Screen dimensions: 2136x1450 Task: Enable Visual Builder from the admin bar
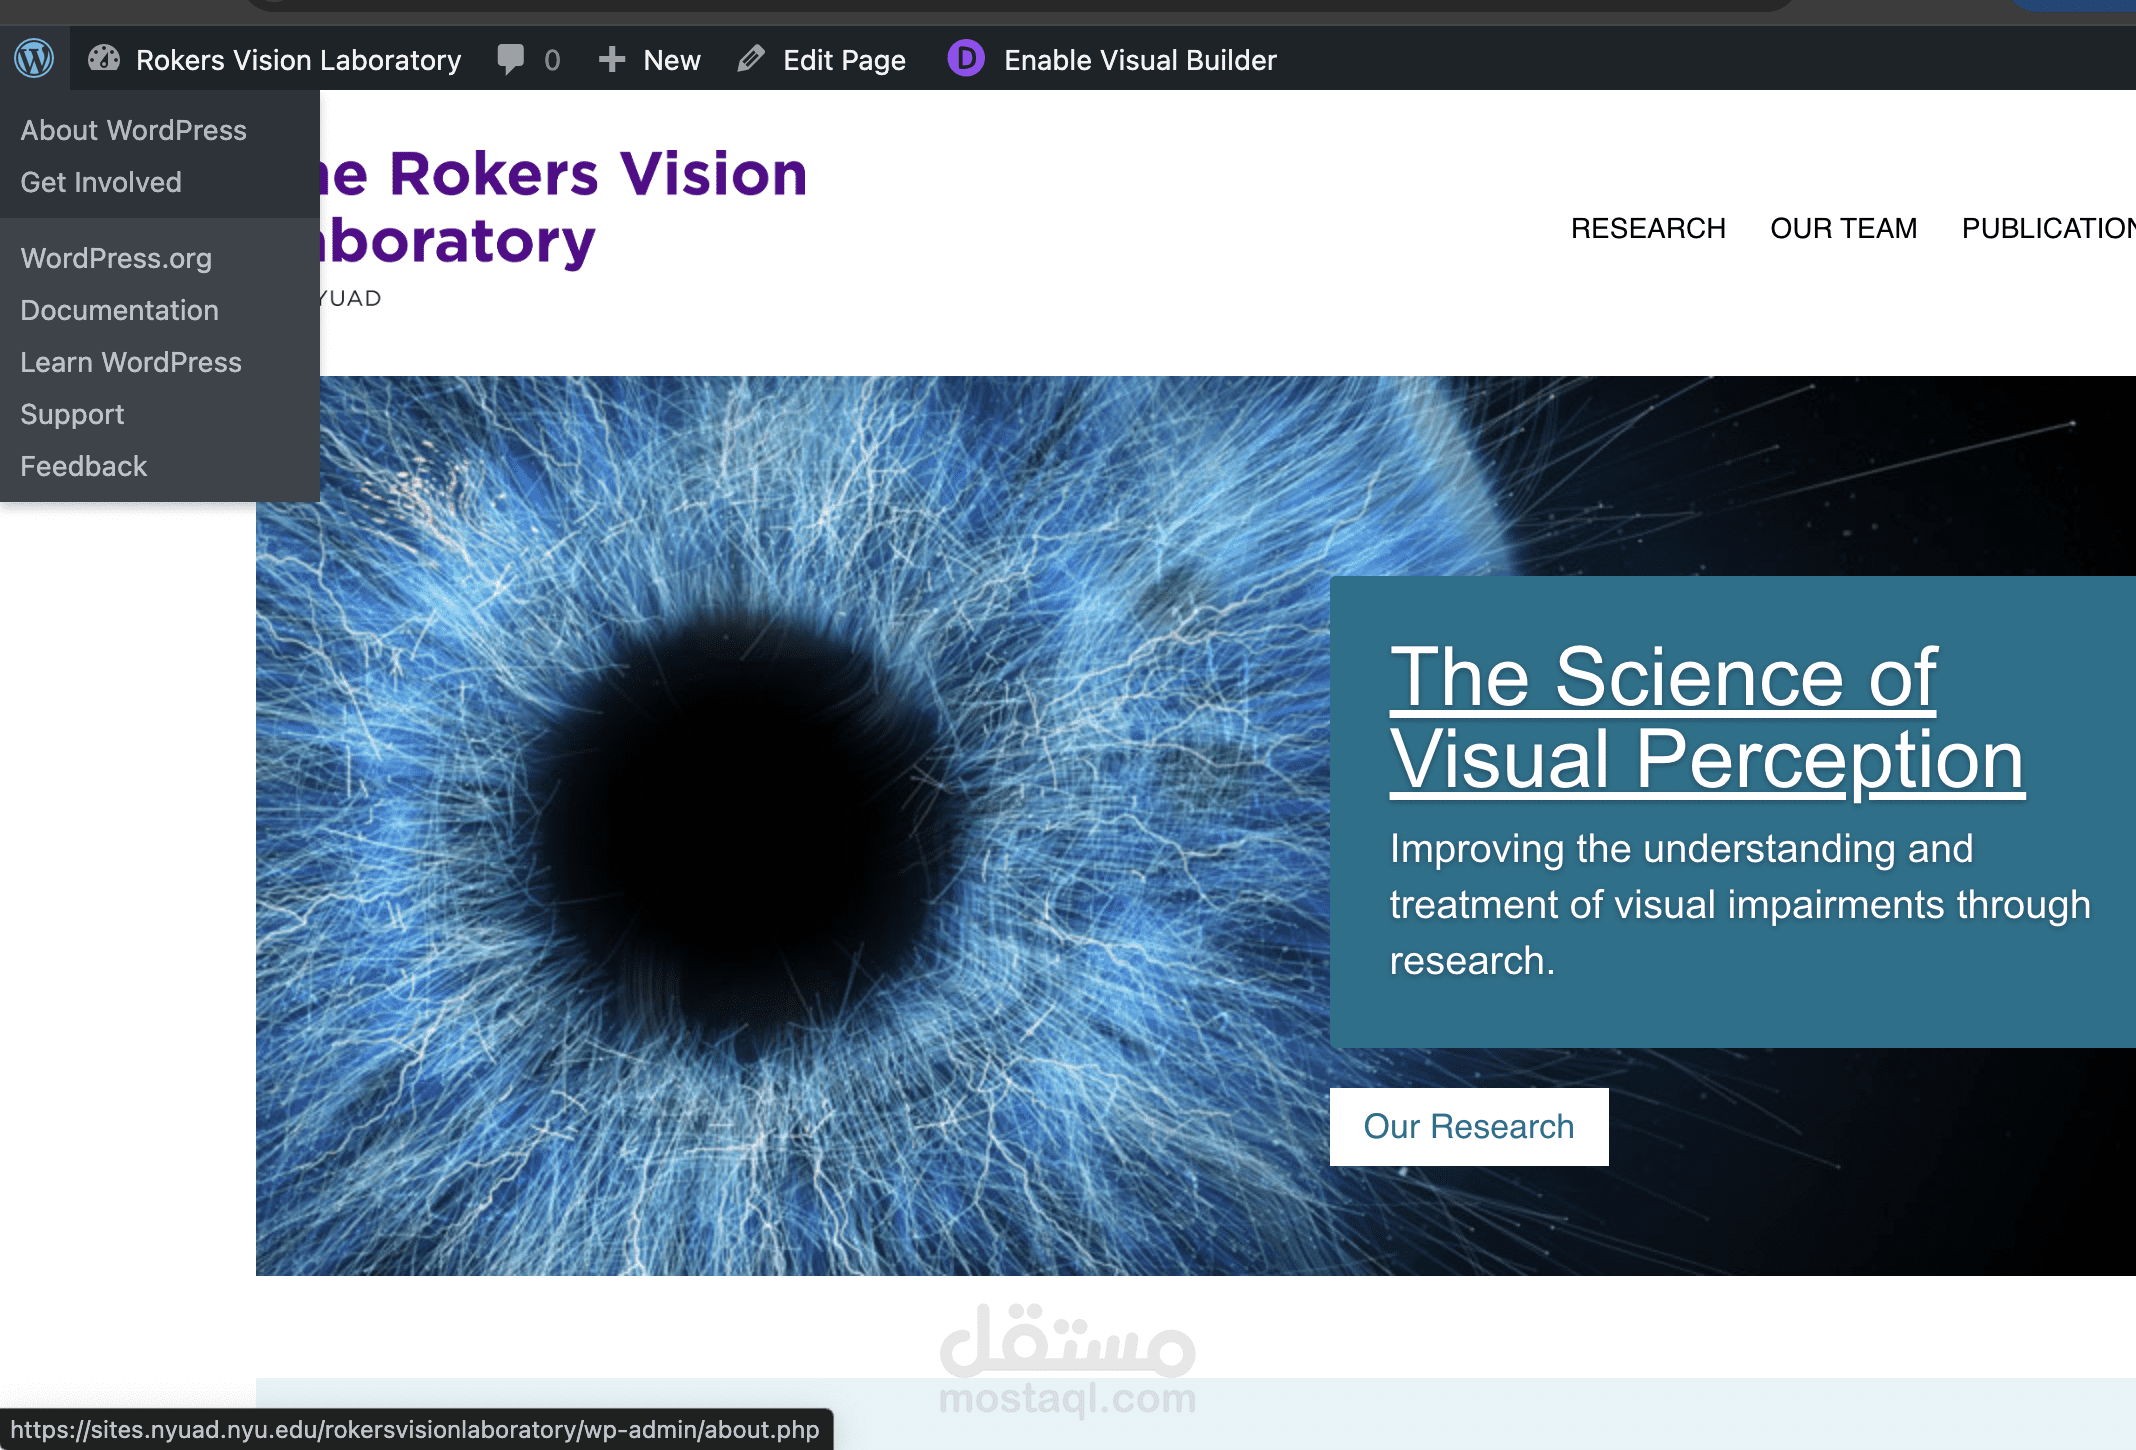[1139, 58]
